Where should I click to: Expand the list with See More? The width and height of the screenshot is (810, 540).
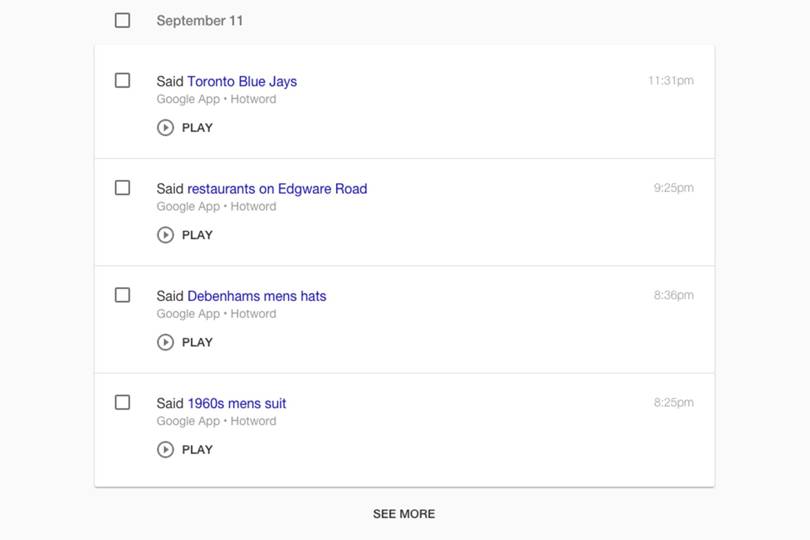click(x=404, y=514)
